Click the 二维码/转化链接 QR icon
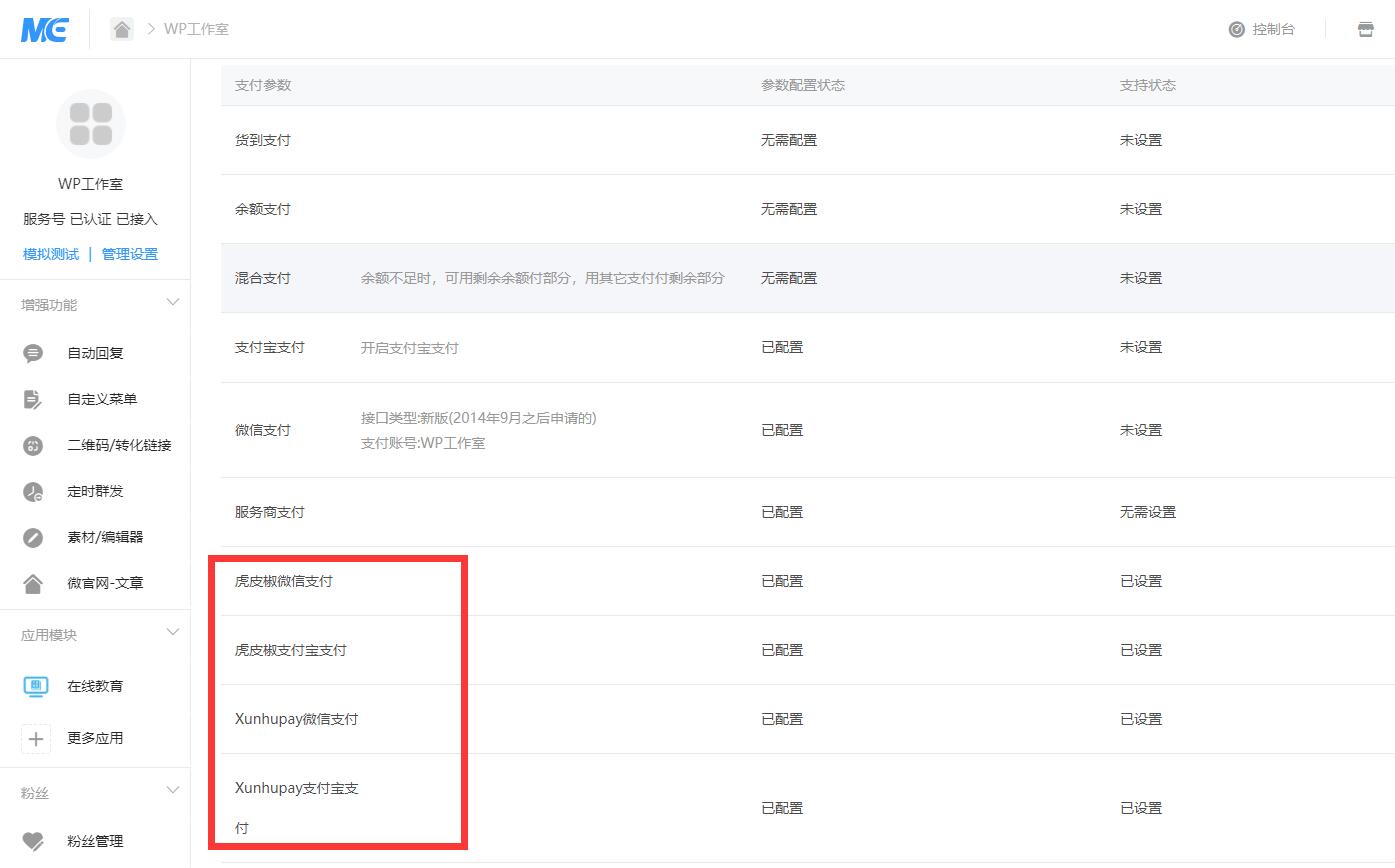 tap(33, 445)
